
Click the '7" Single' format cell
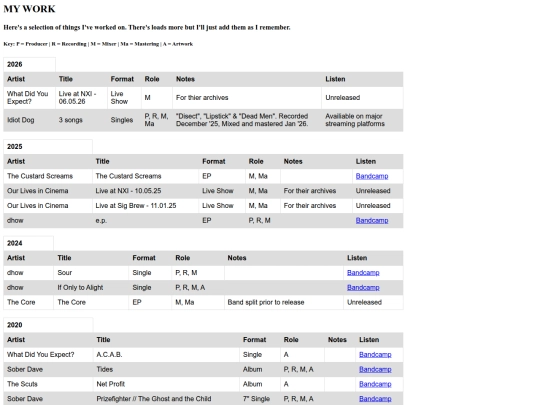click(x=260, y=399)
